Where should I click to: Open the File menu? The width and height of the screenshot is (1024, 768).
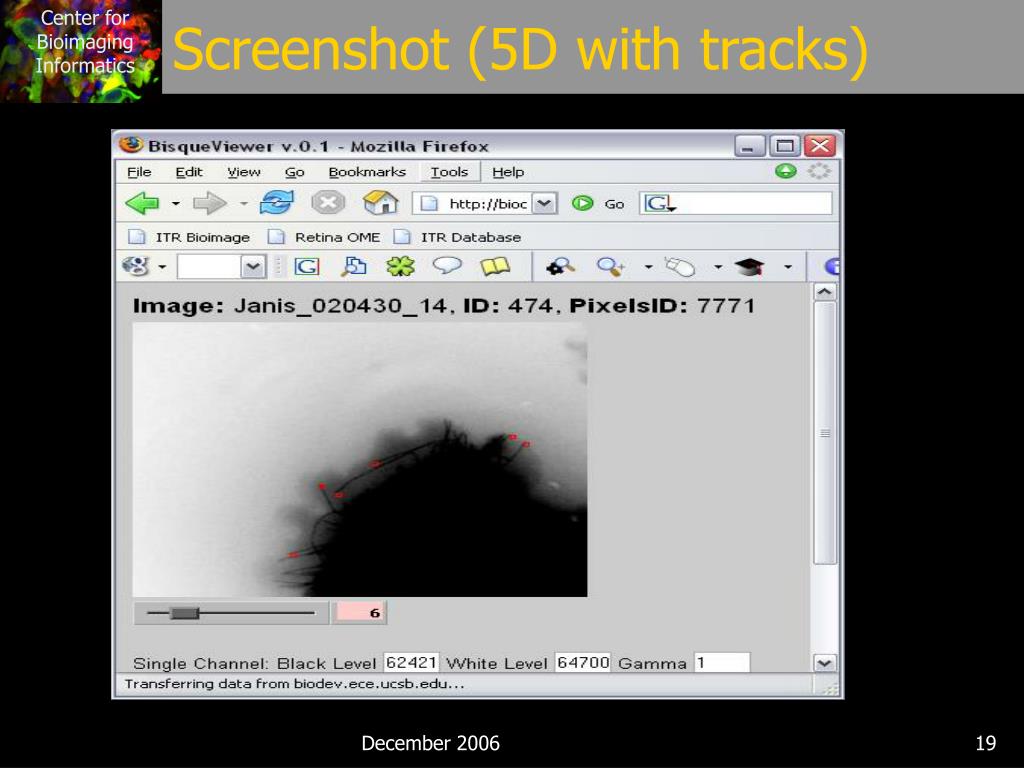[139, 172]
